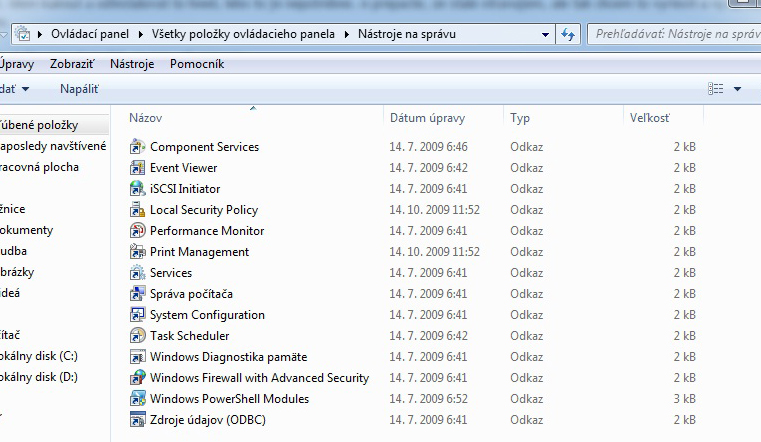The width and height of the screenshot is (761, 442).
Task: Click the Performance Monitor icon
Action: click(138, 231)
